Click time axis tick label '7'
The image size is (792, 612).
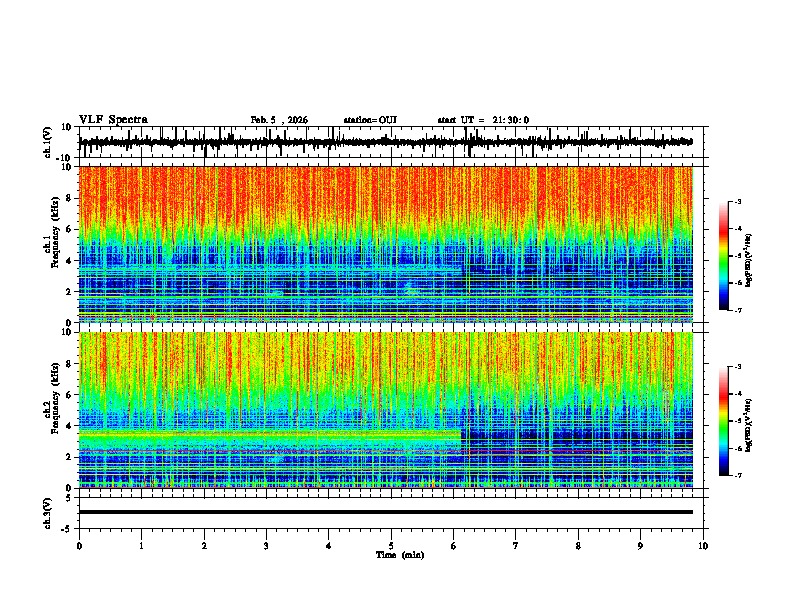click(516, 546)
